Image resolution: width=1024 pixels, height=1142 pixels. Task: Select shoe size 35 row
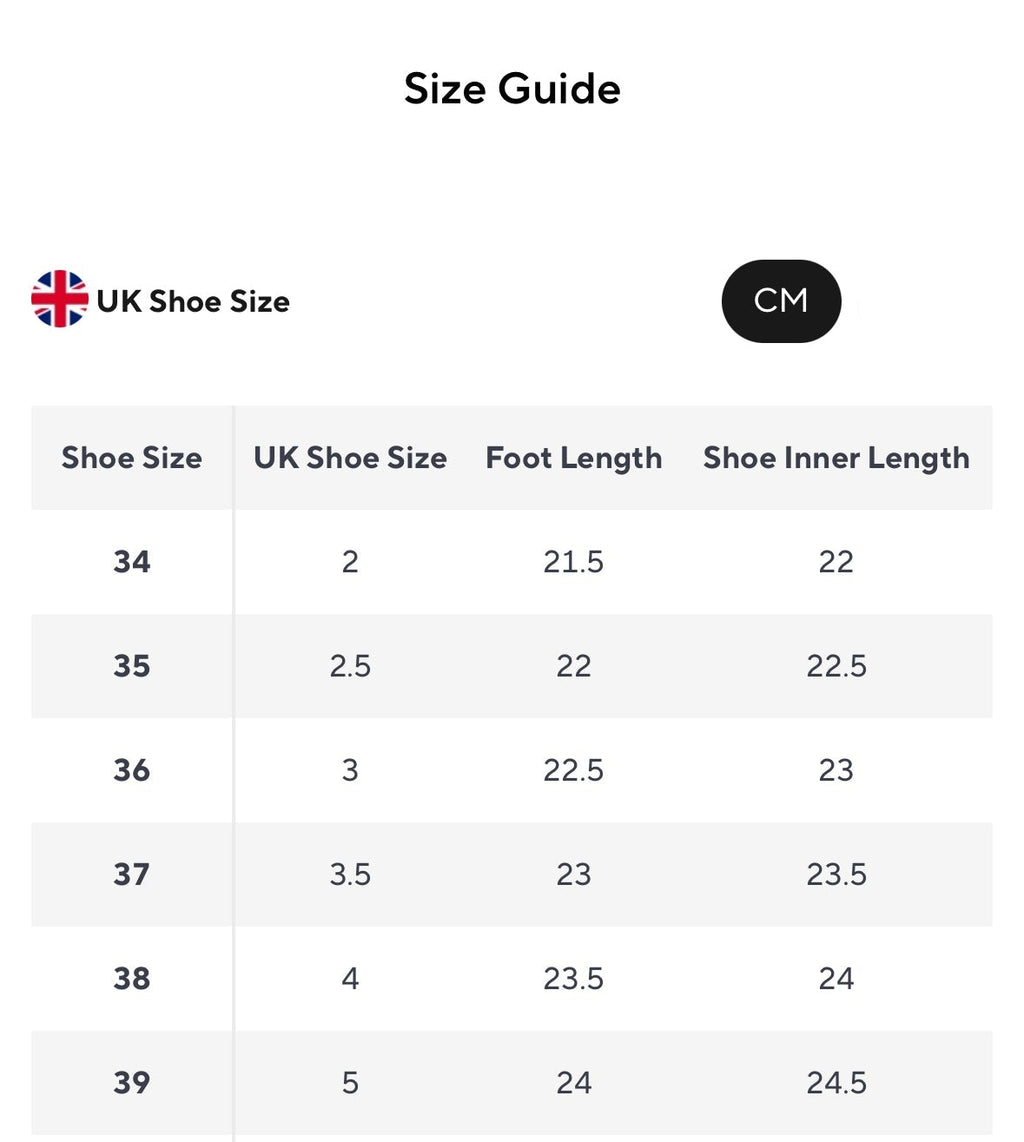[x=131, y=666]
